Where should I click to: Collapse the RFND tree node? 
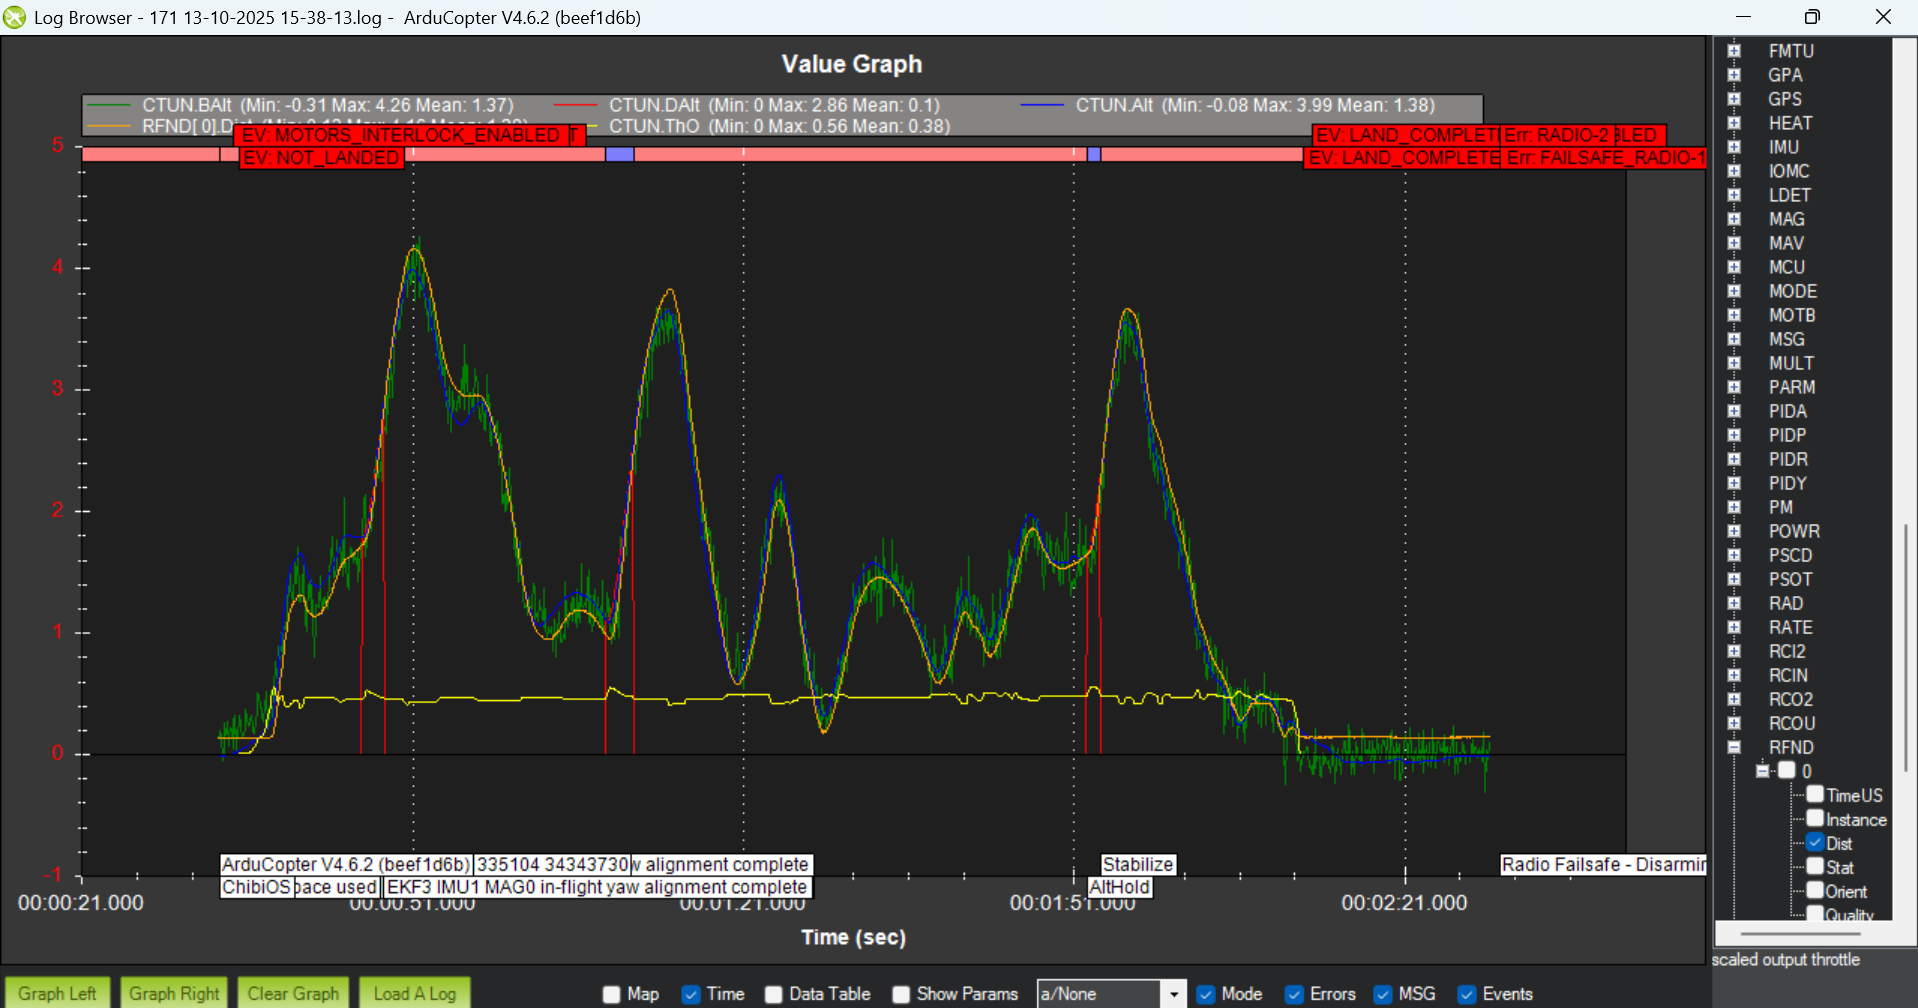click(1734, 747)
